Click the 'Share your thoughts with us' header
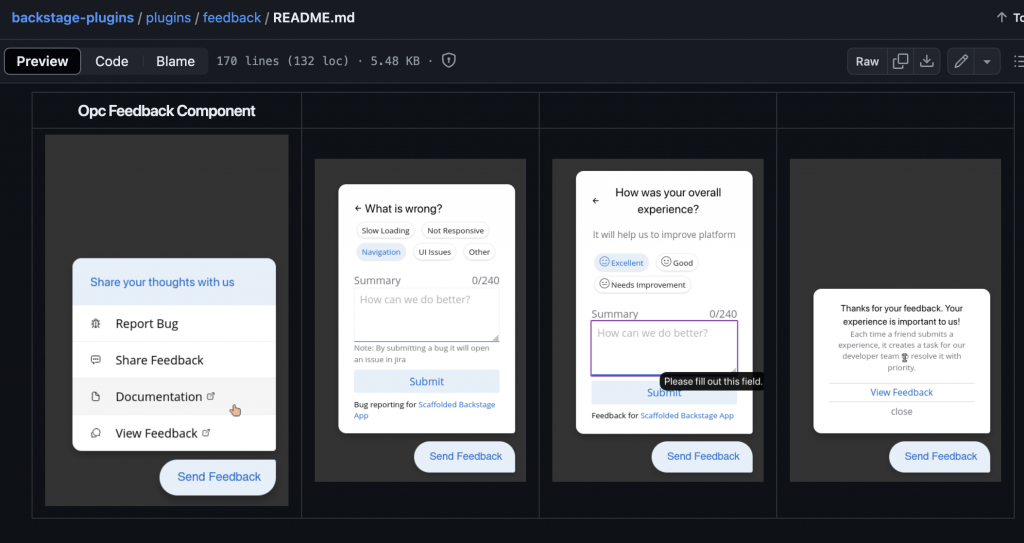 coord(162,282)
